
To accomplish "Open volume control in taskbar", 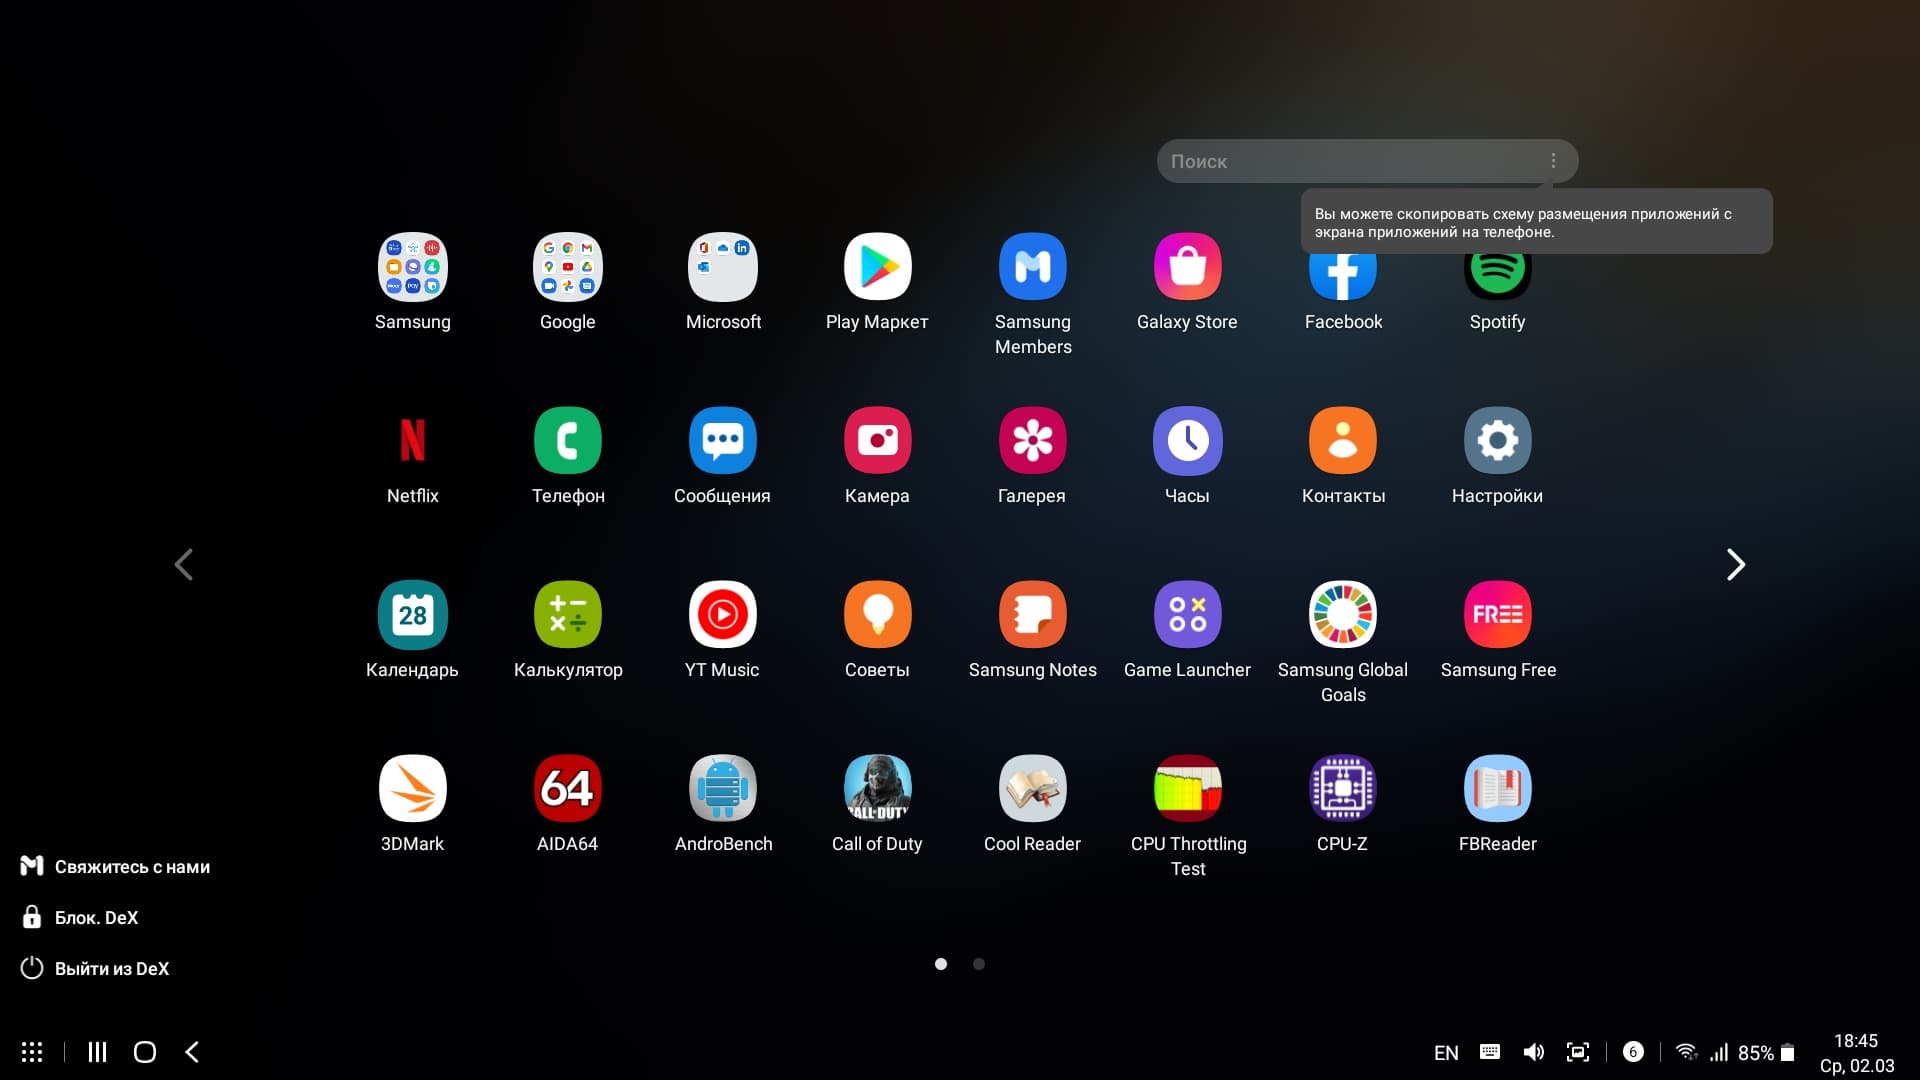I will 1533,1052.
